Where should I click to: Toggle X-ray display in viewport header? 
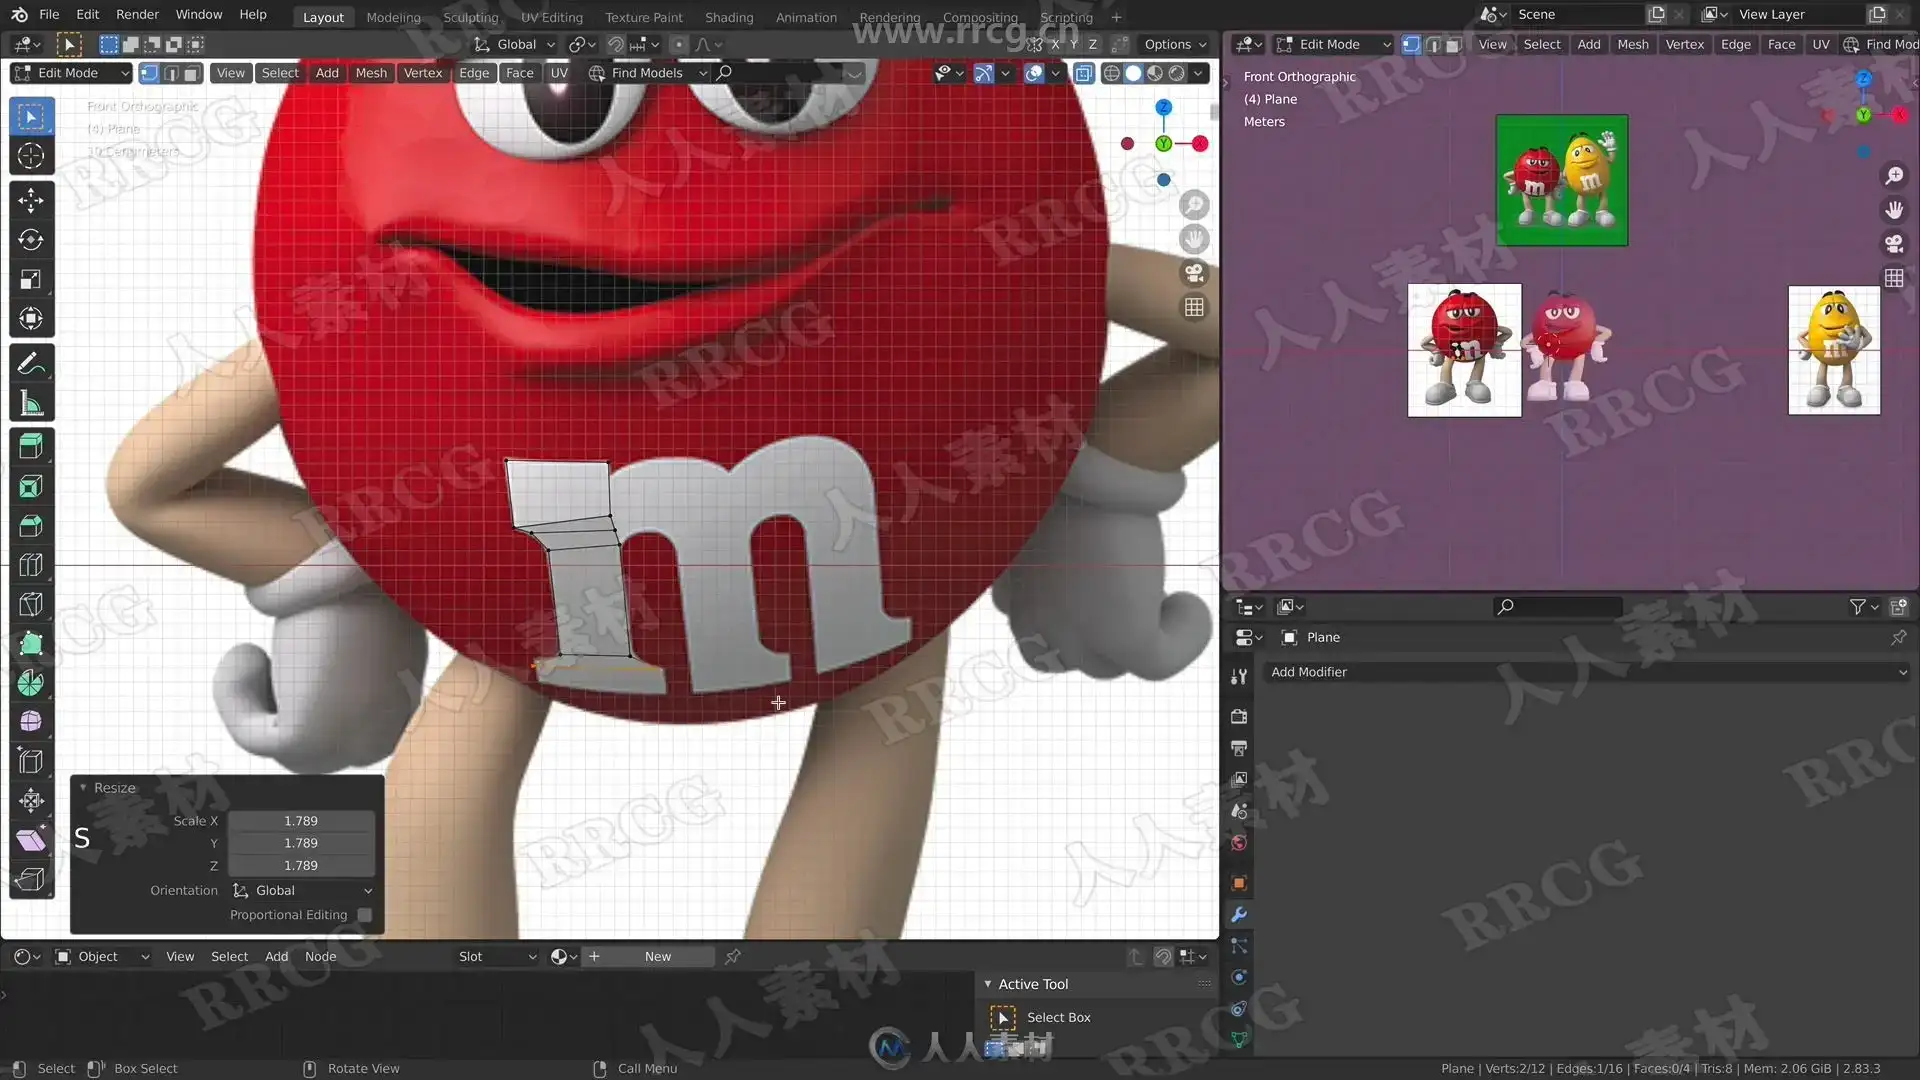pos(1083,73)
